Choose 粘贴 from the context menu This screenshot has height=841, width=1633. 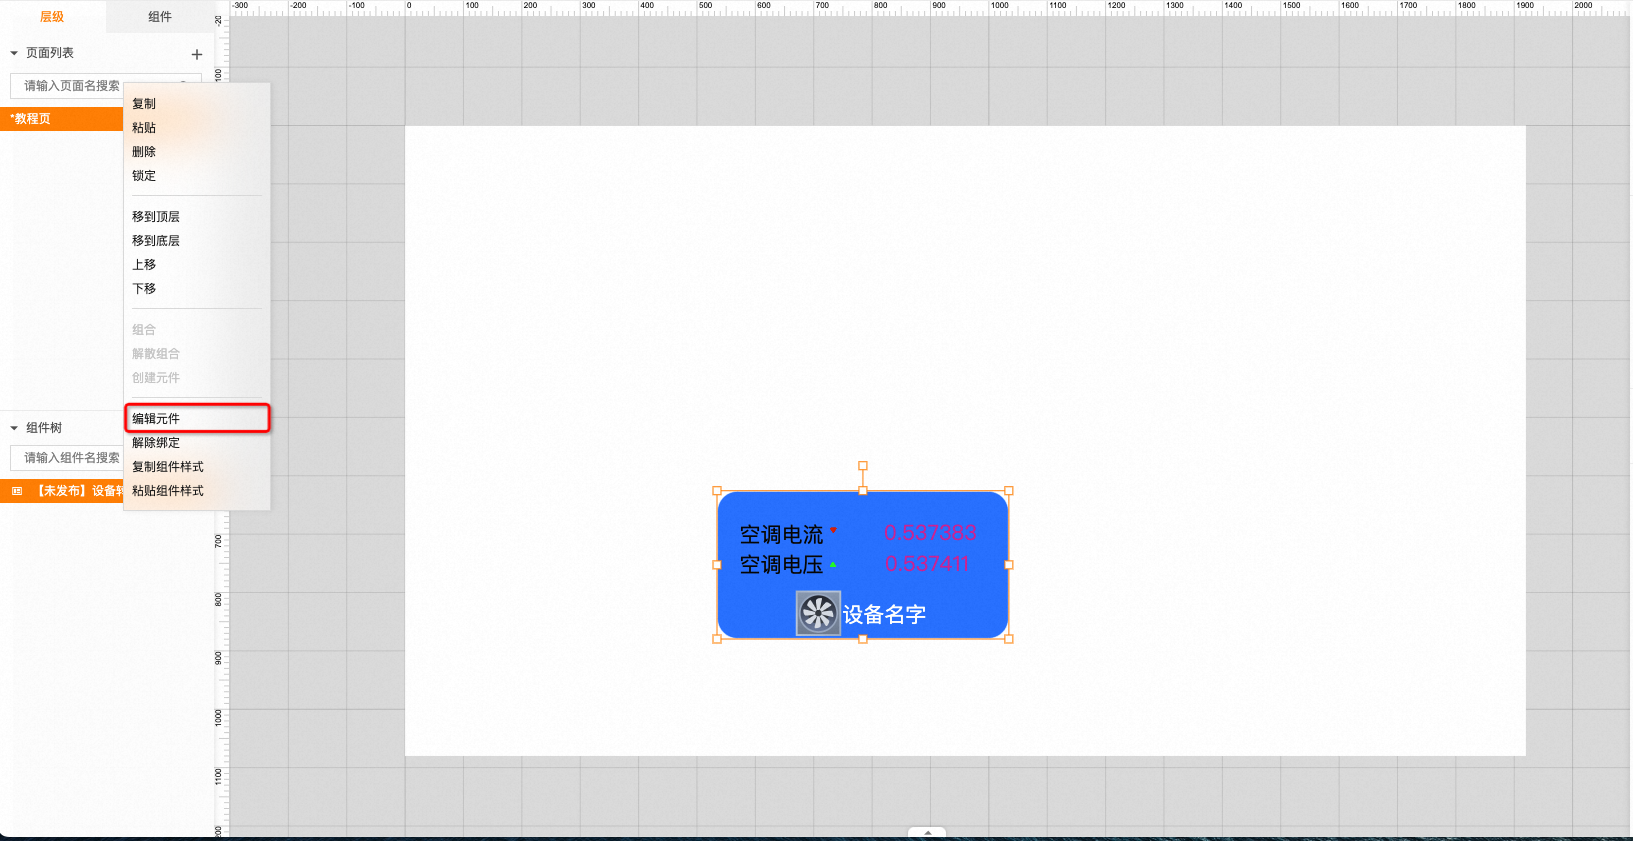(x=197, y=128)
